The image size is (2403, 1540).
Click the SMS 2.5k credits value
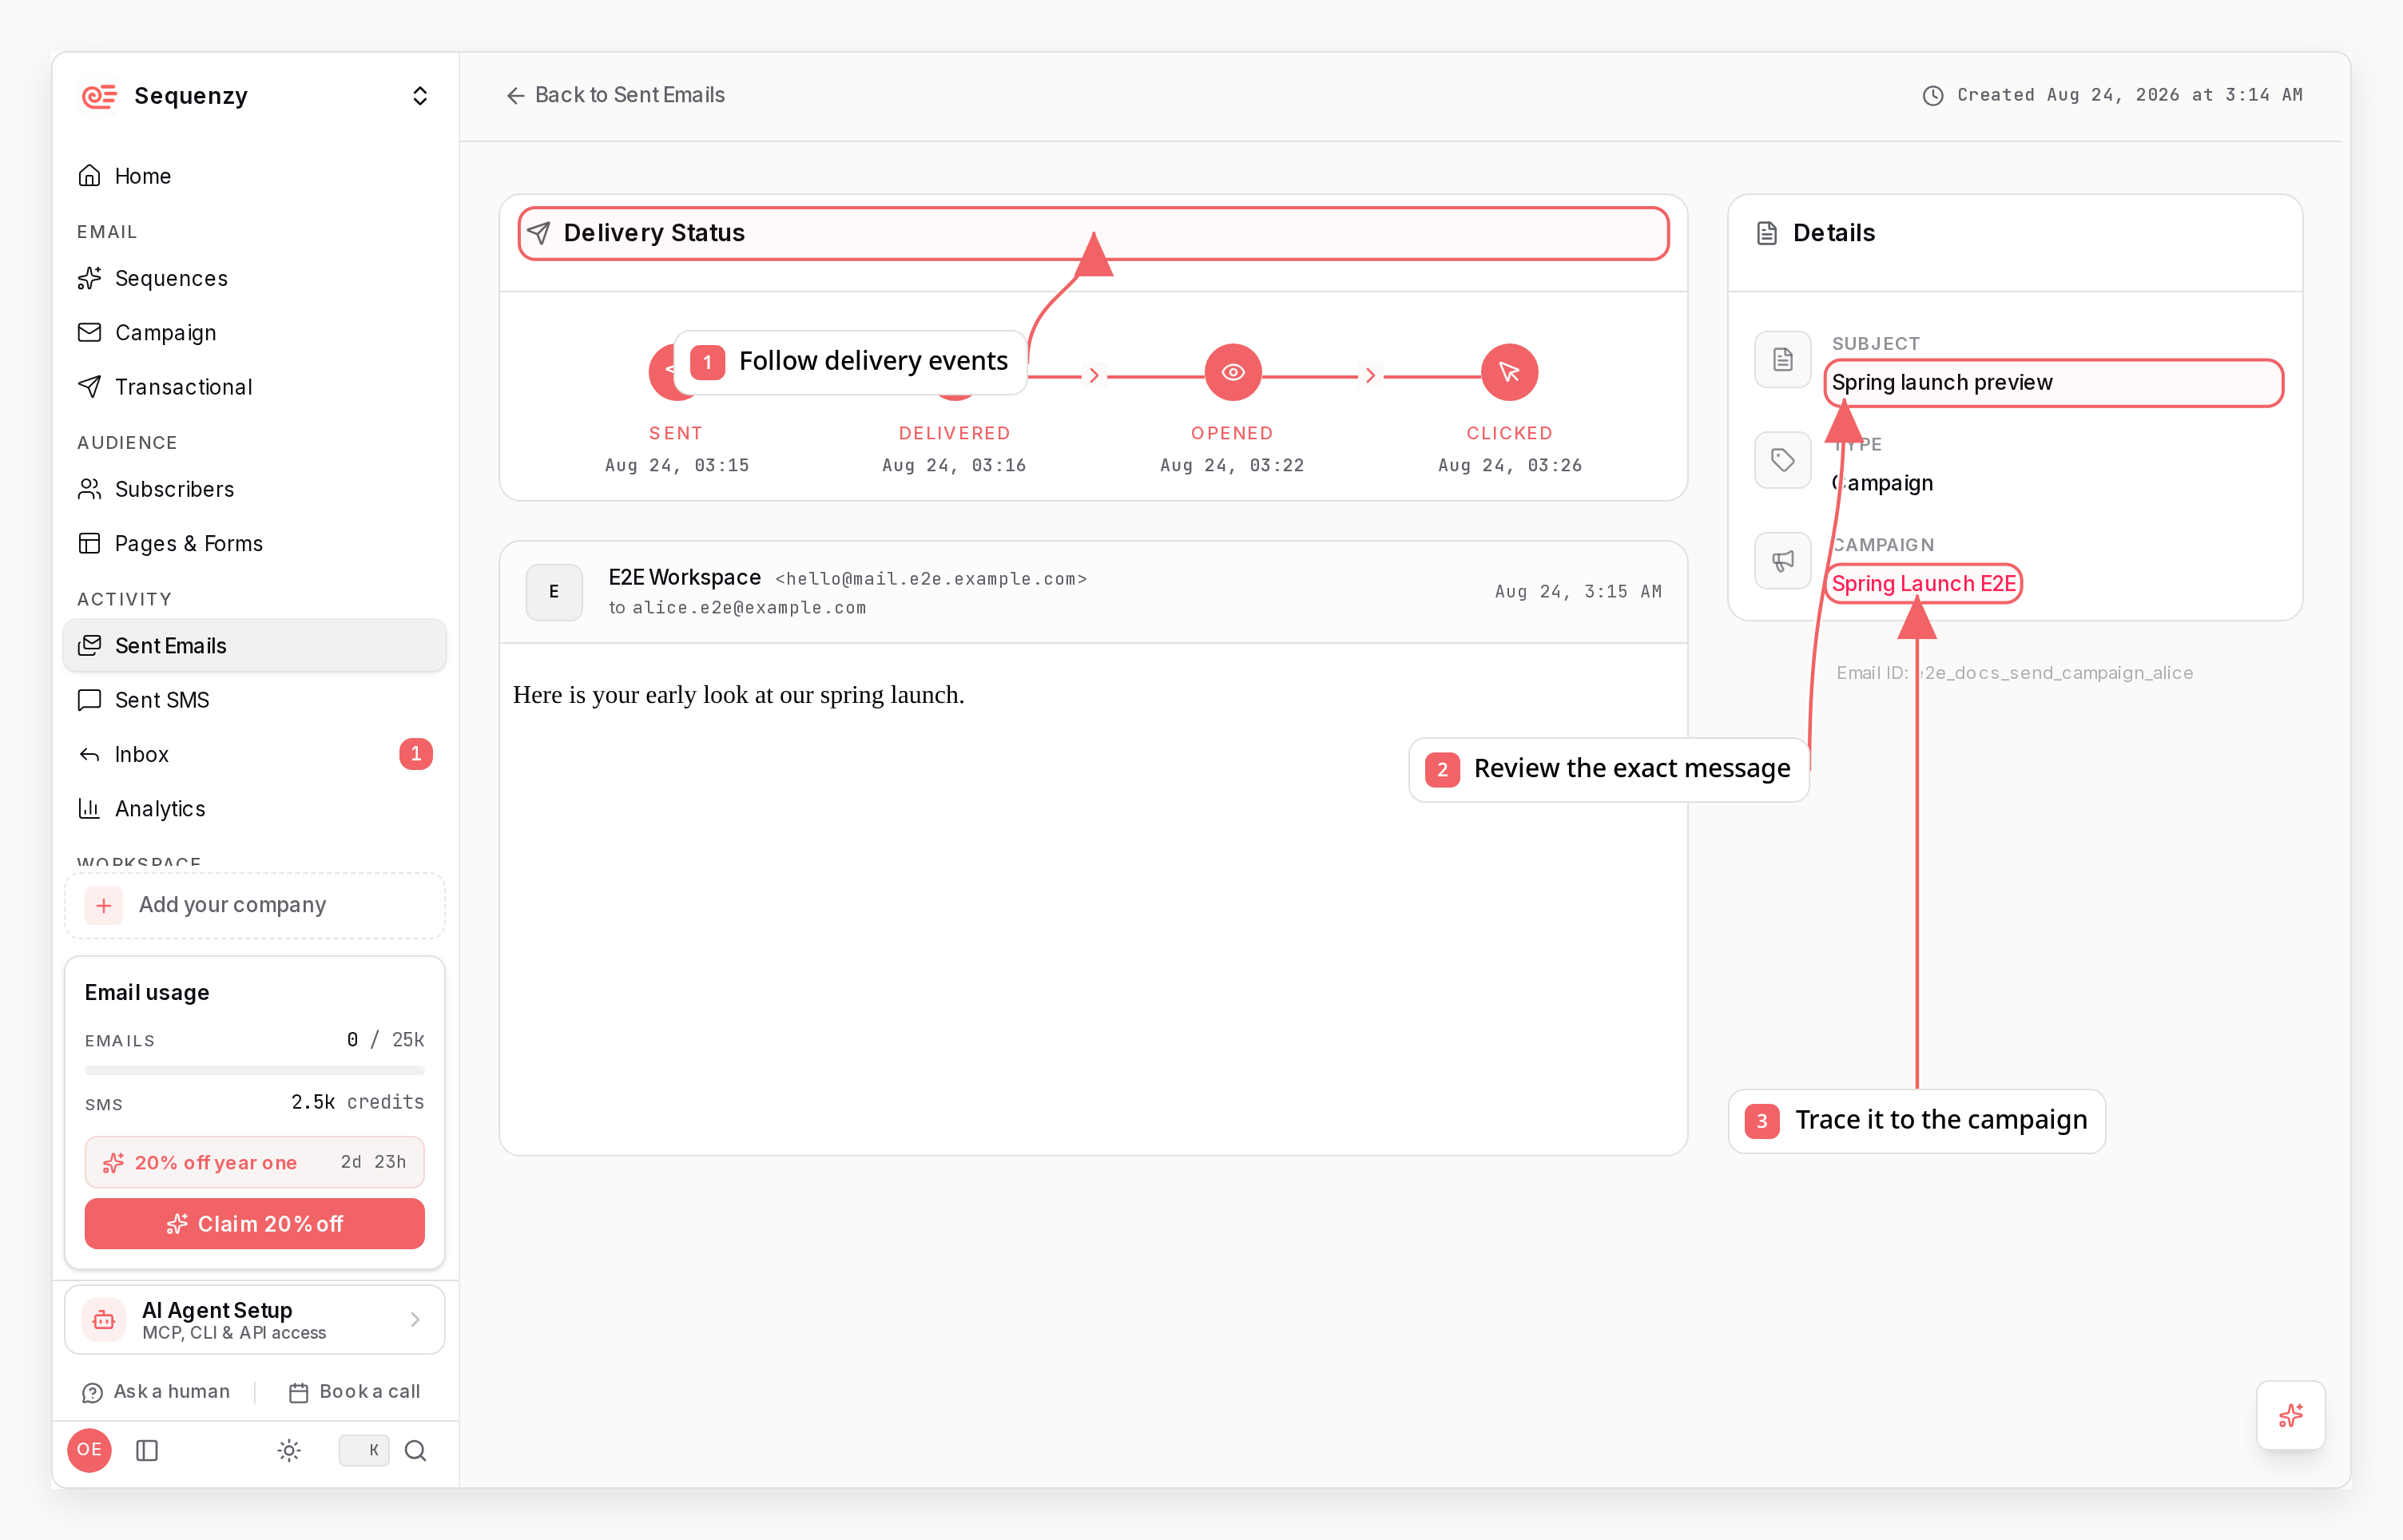point(357,1102)
